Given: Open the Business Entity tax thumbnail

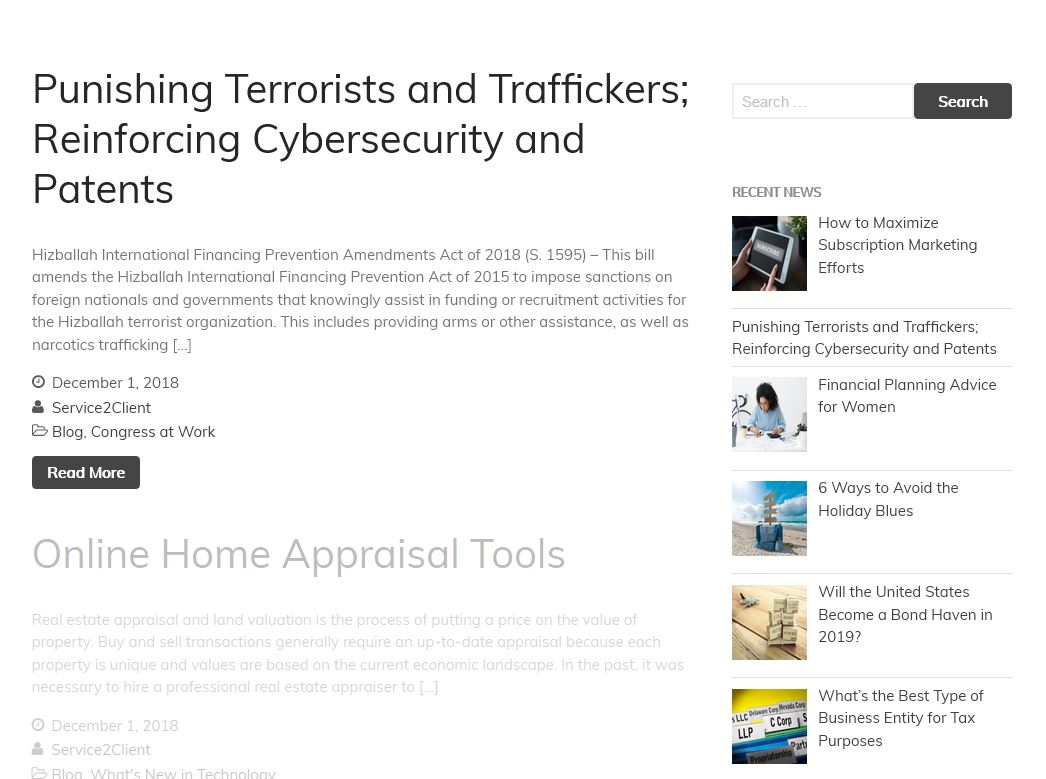Looking at the screenshot, I should [x=769, y=726].
